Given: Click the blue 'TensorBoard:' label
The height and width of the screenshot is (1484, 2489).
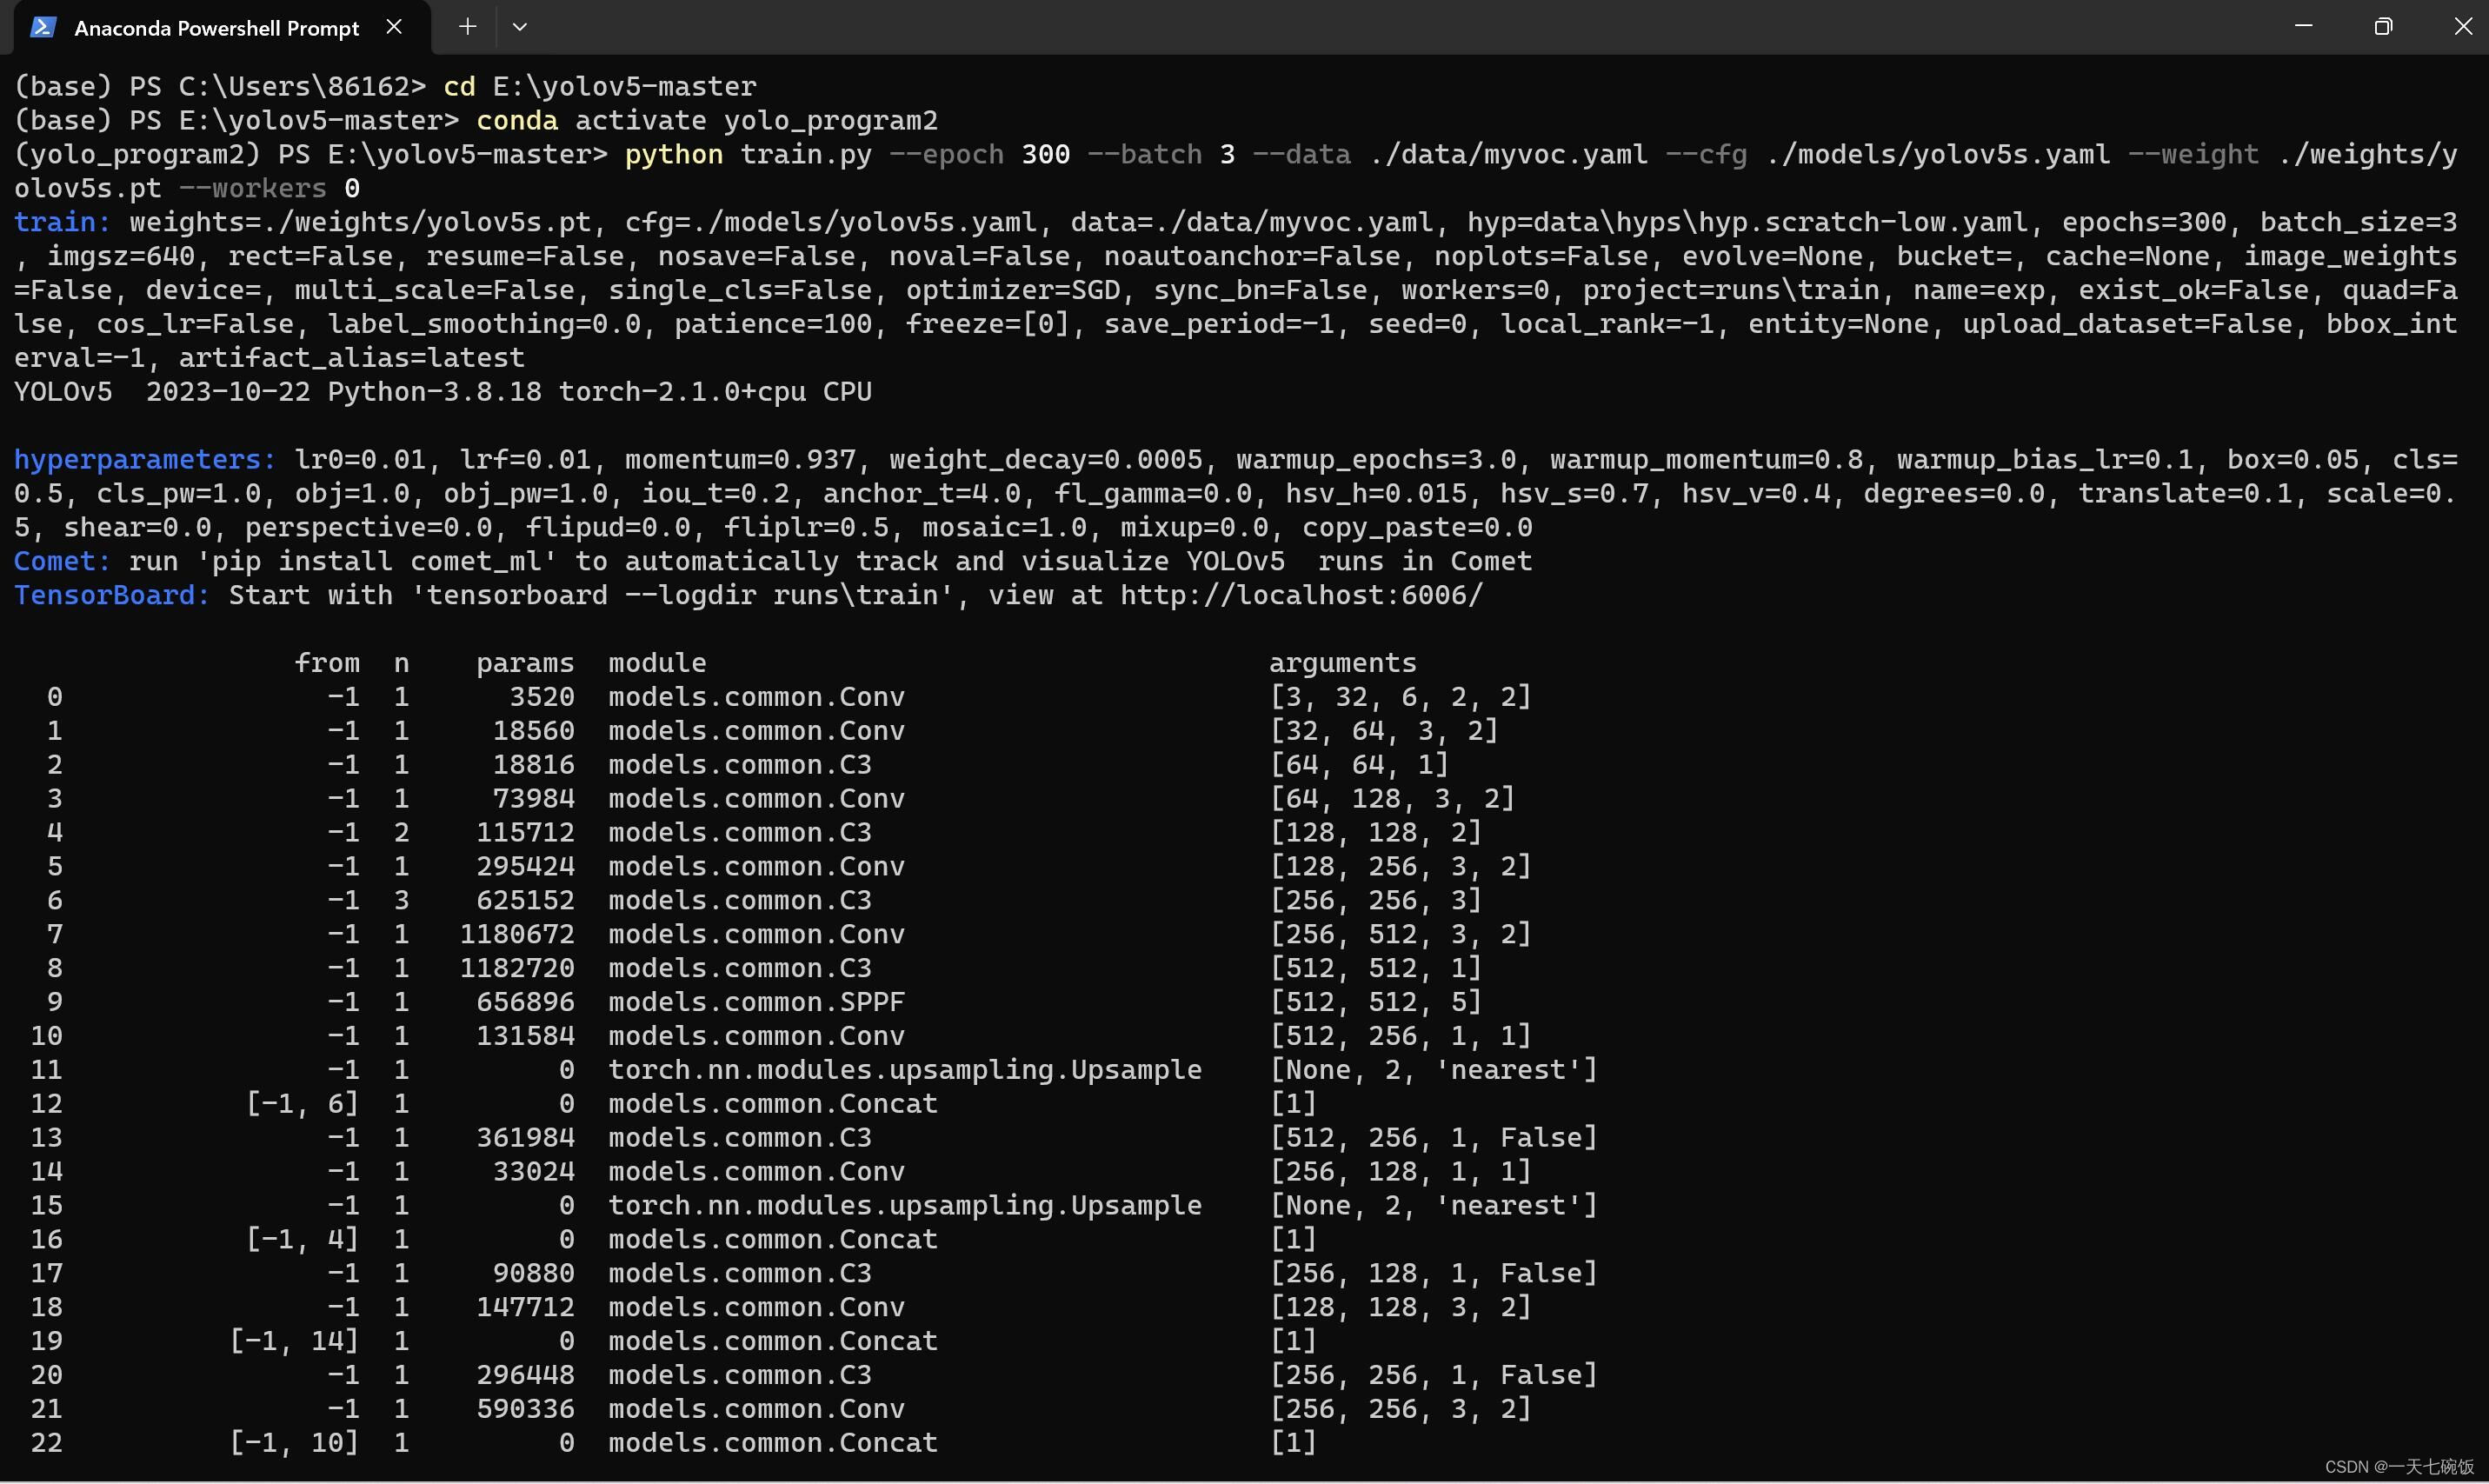Looking at the screenshot, I should pos(111,595).
